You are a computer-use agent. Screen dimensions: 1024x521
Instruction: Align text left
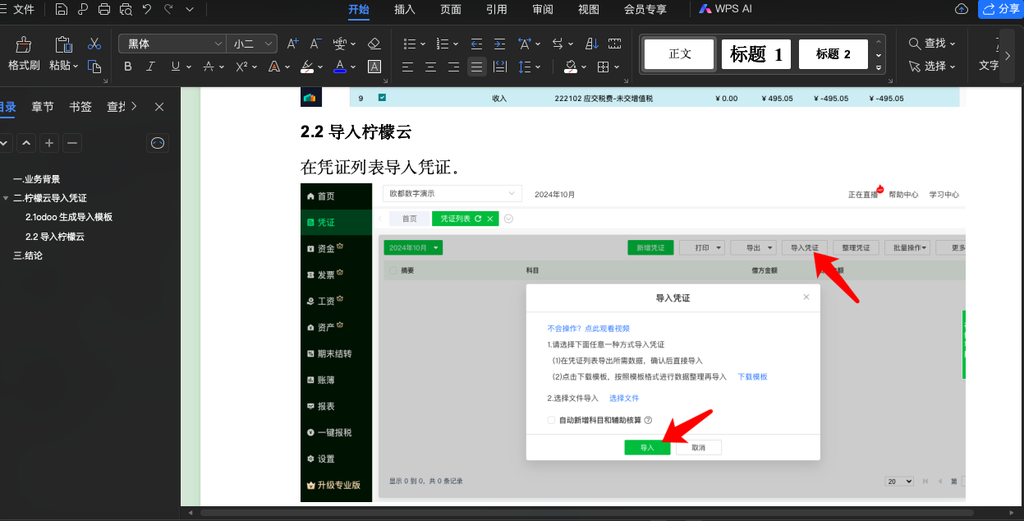pyautogui.click(x=408, y=67)
